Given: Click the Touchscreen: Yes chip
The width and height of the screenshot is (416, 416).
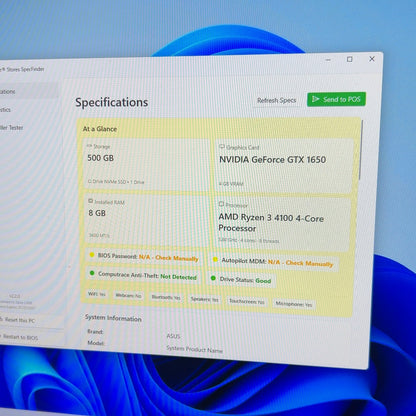Looking at the screenshot, I should (247, 302).
